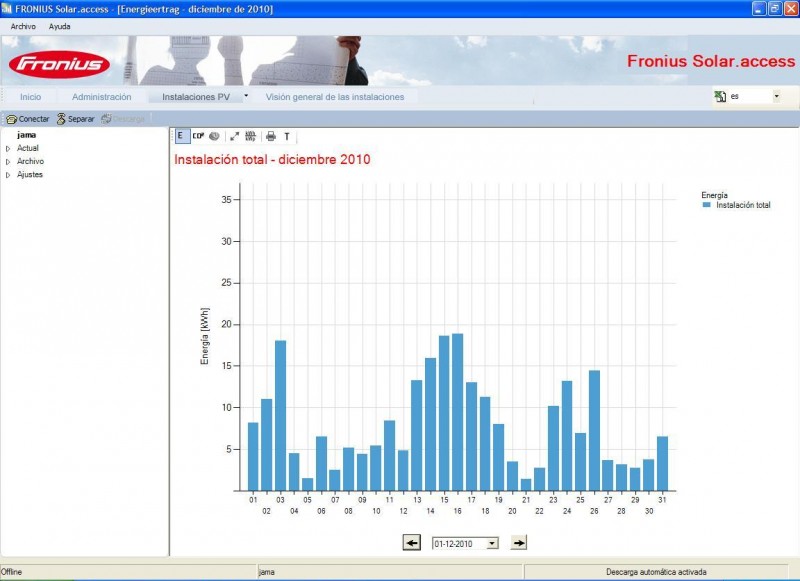Expand the Actual tree node

[8, 148]
